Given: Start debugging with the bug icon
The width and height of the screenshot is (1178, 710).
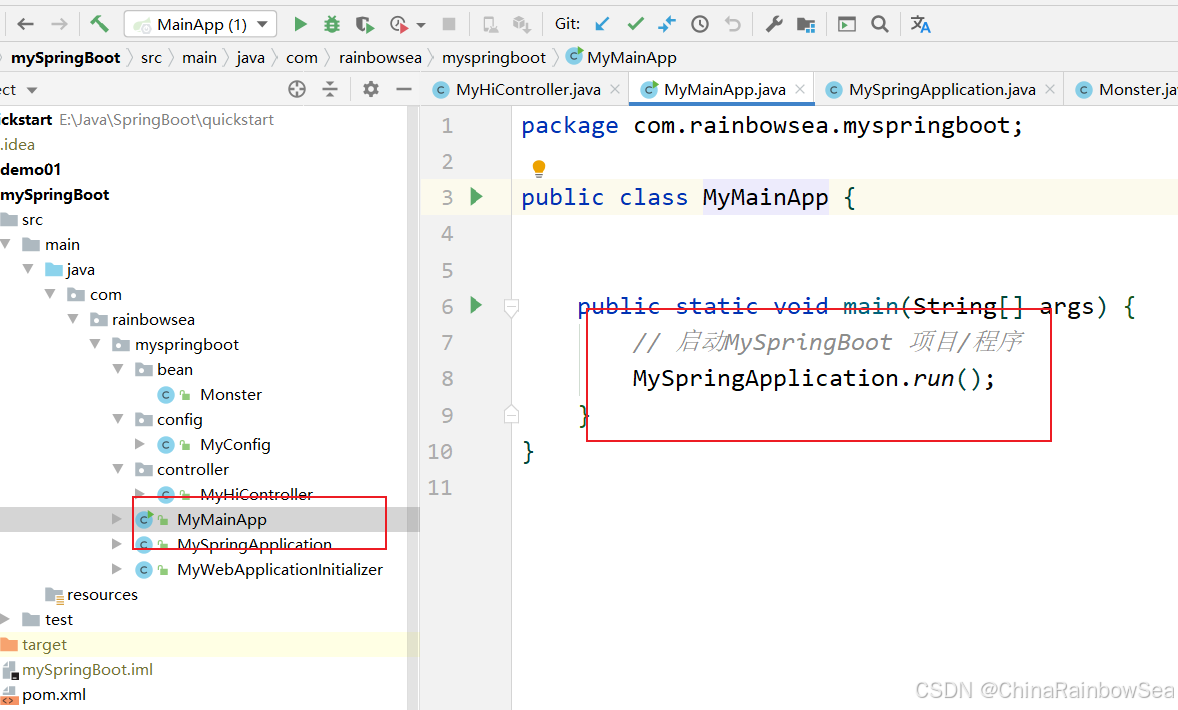Looking at the screenshot, I should (332, 24).
